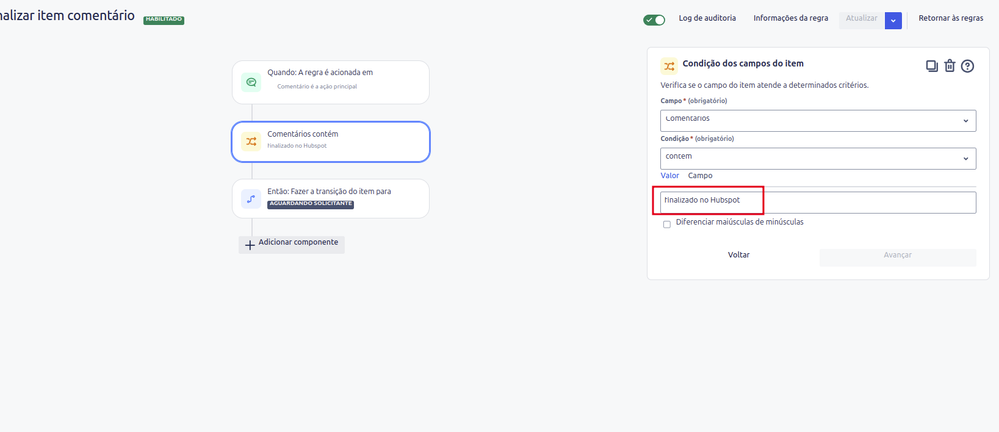
Task: Click the HABILITADO status badge
Action: (x=164, y=20)
